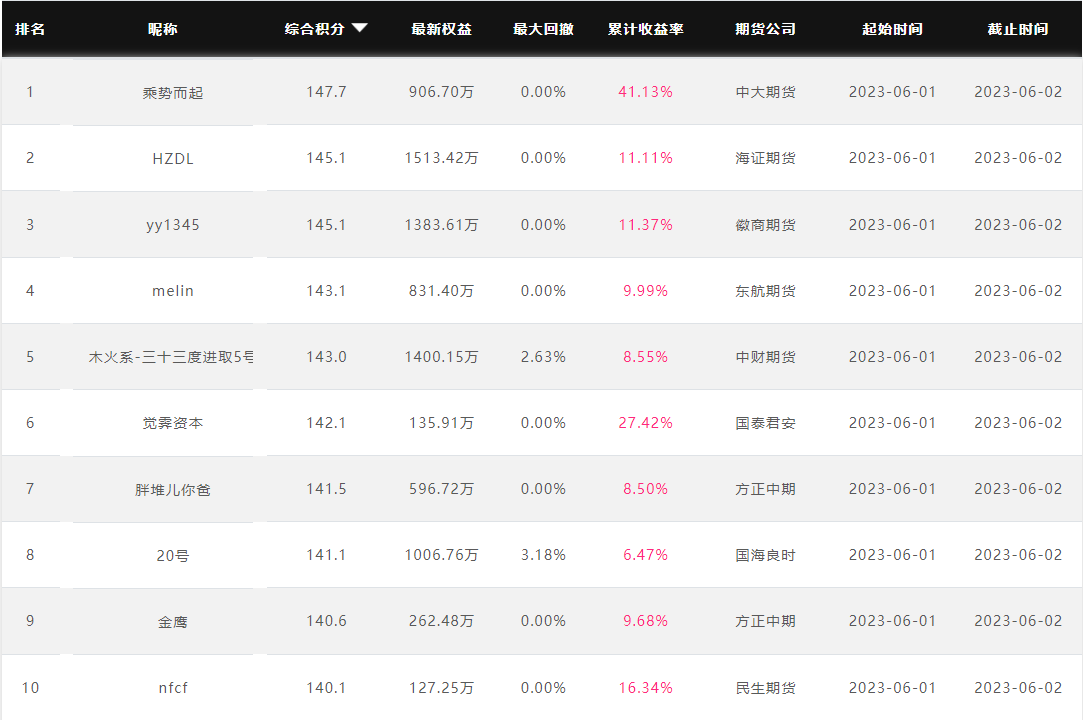Select return rate 41.13%
1083x720 pixels.
click(x=645, y=92)
